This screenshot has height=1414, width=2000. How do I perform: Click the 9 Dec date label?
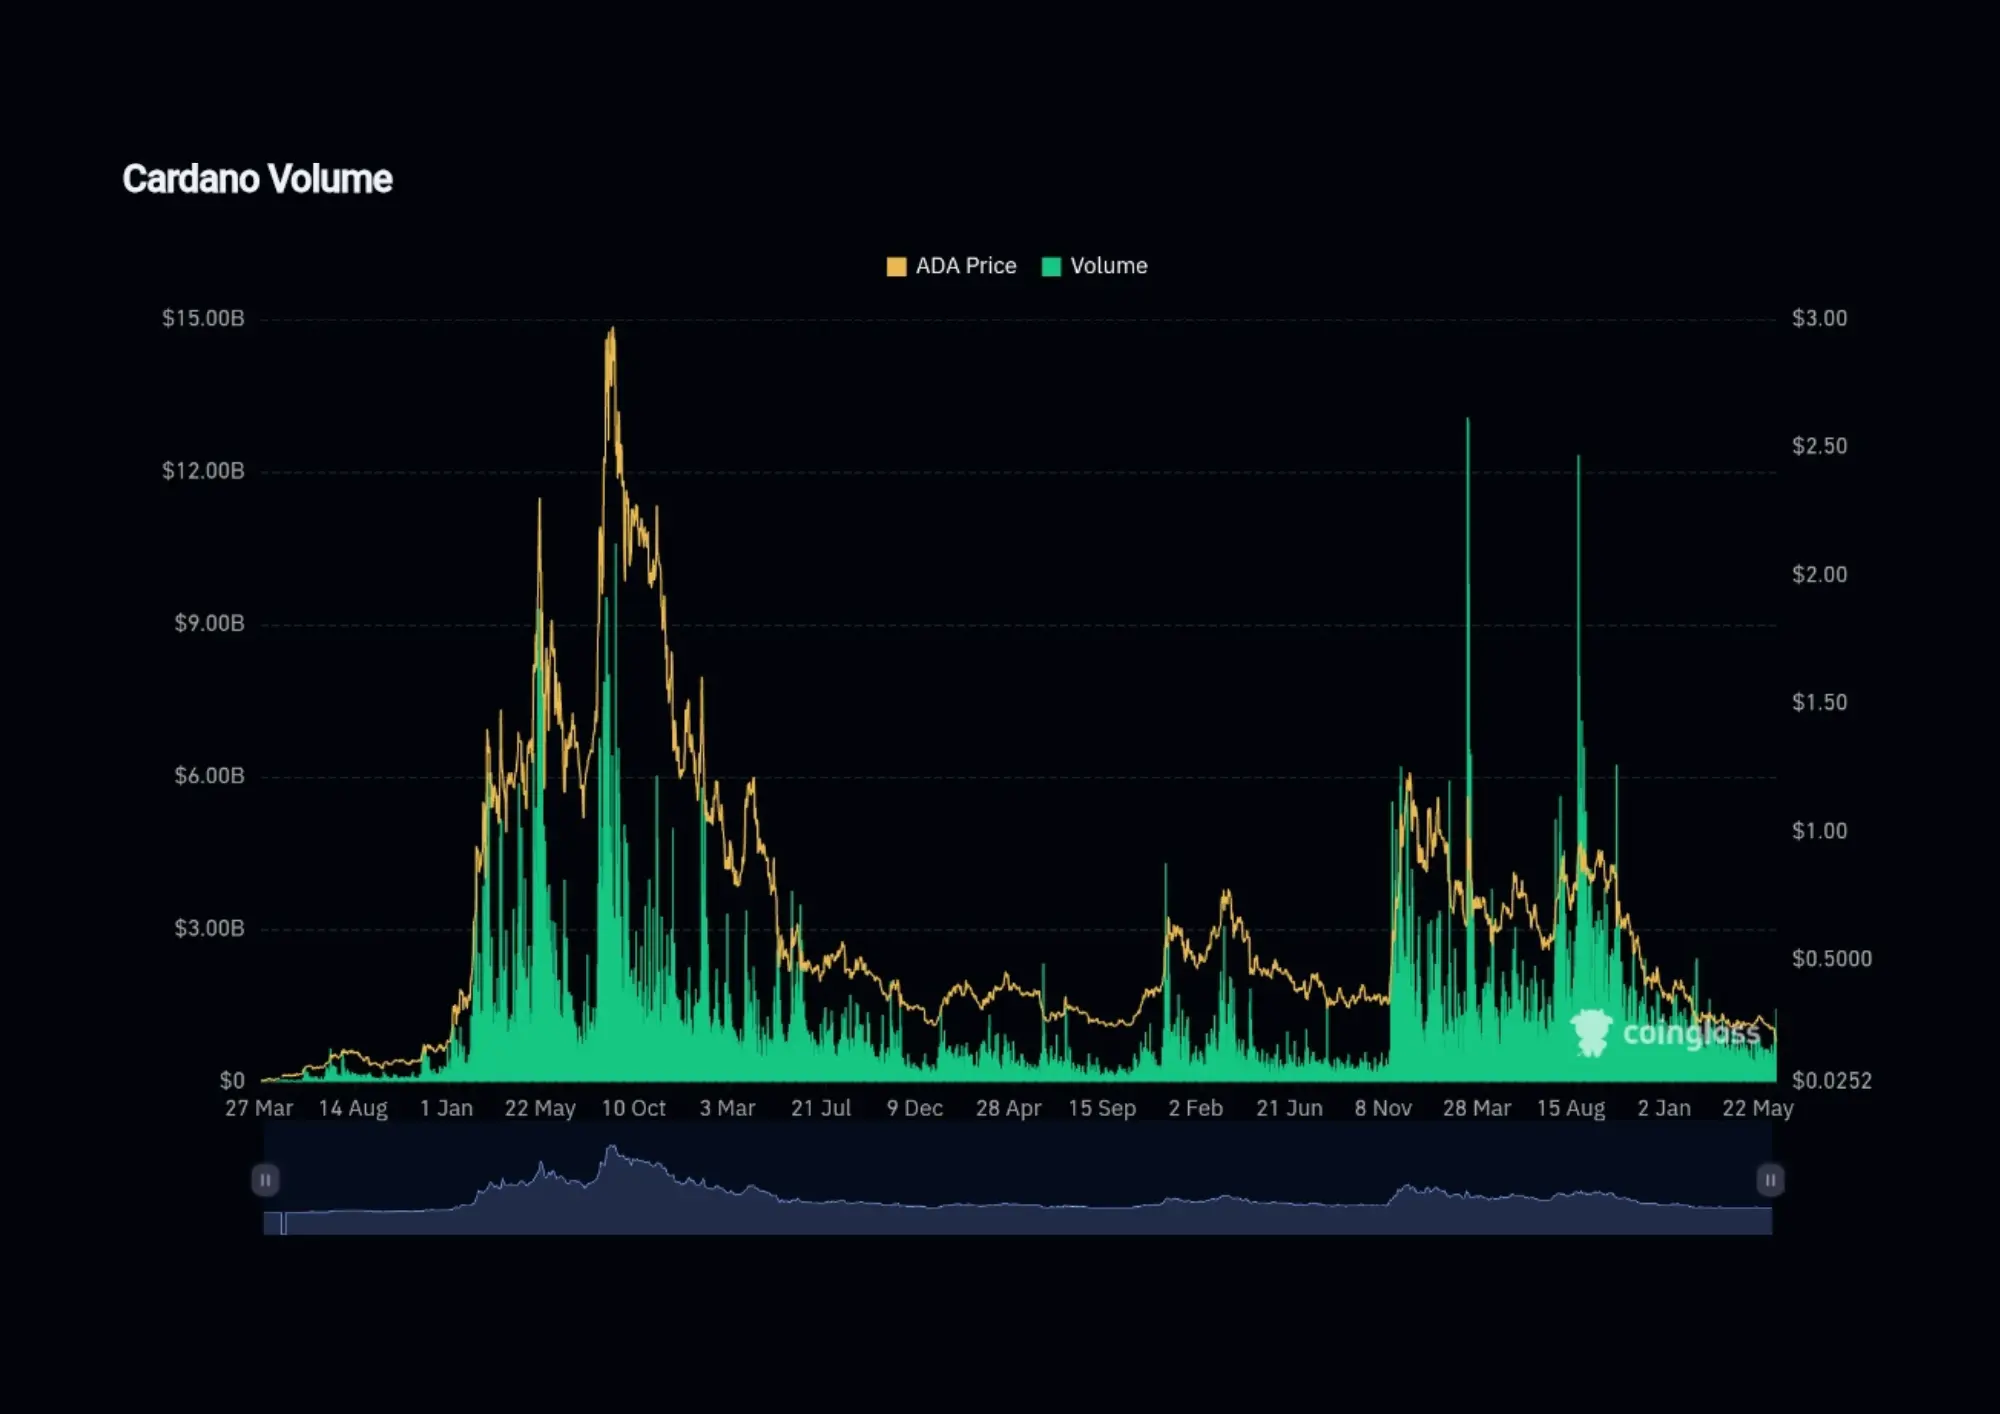tap(915, 1108)
